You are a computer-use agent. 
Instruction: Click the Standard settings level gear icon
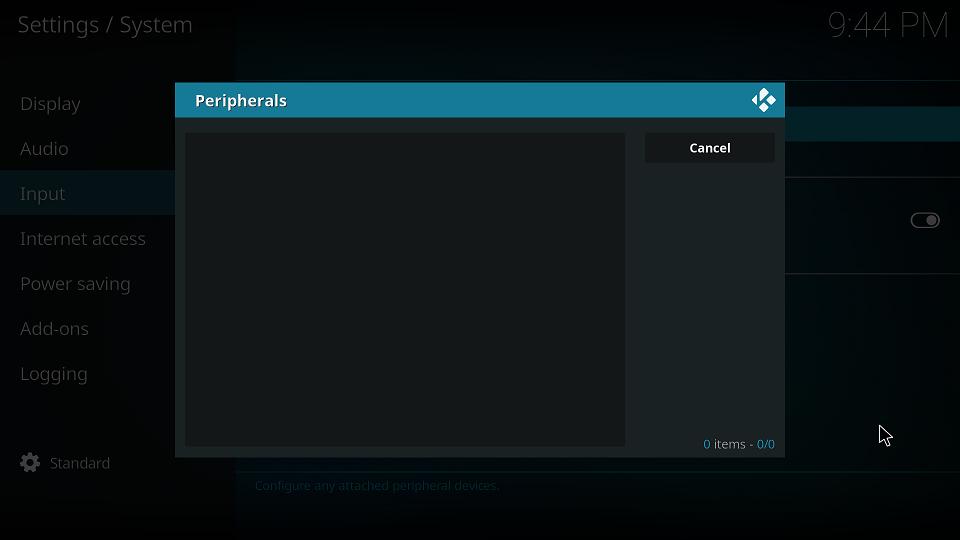(x=30, y=463)
